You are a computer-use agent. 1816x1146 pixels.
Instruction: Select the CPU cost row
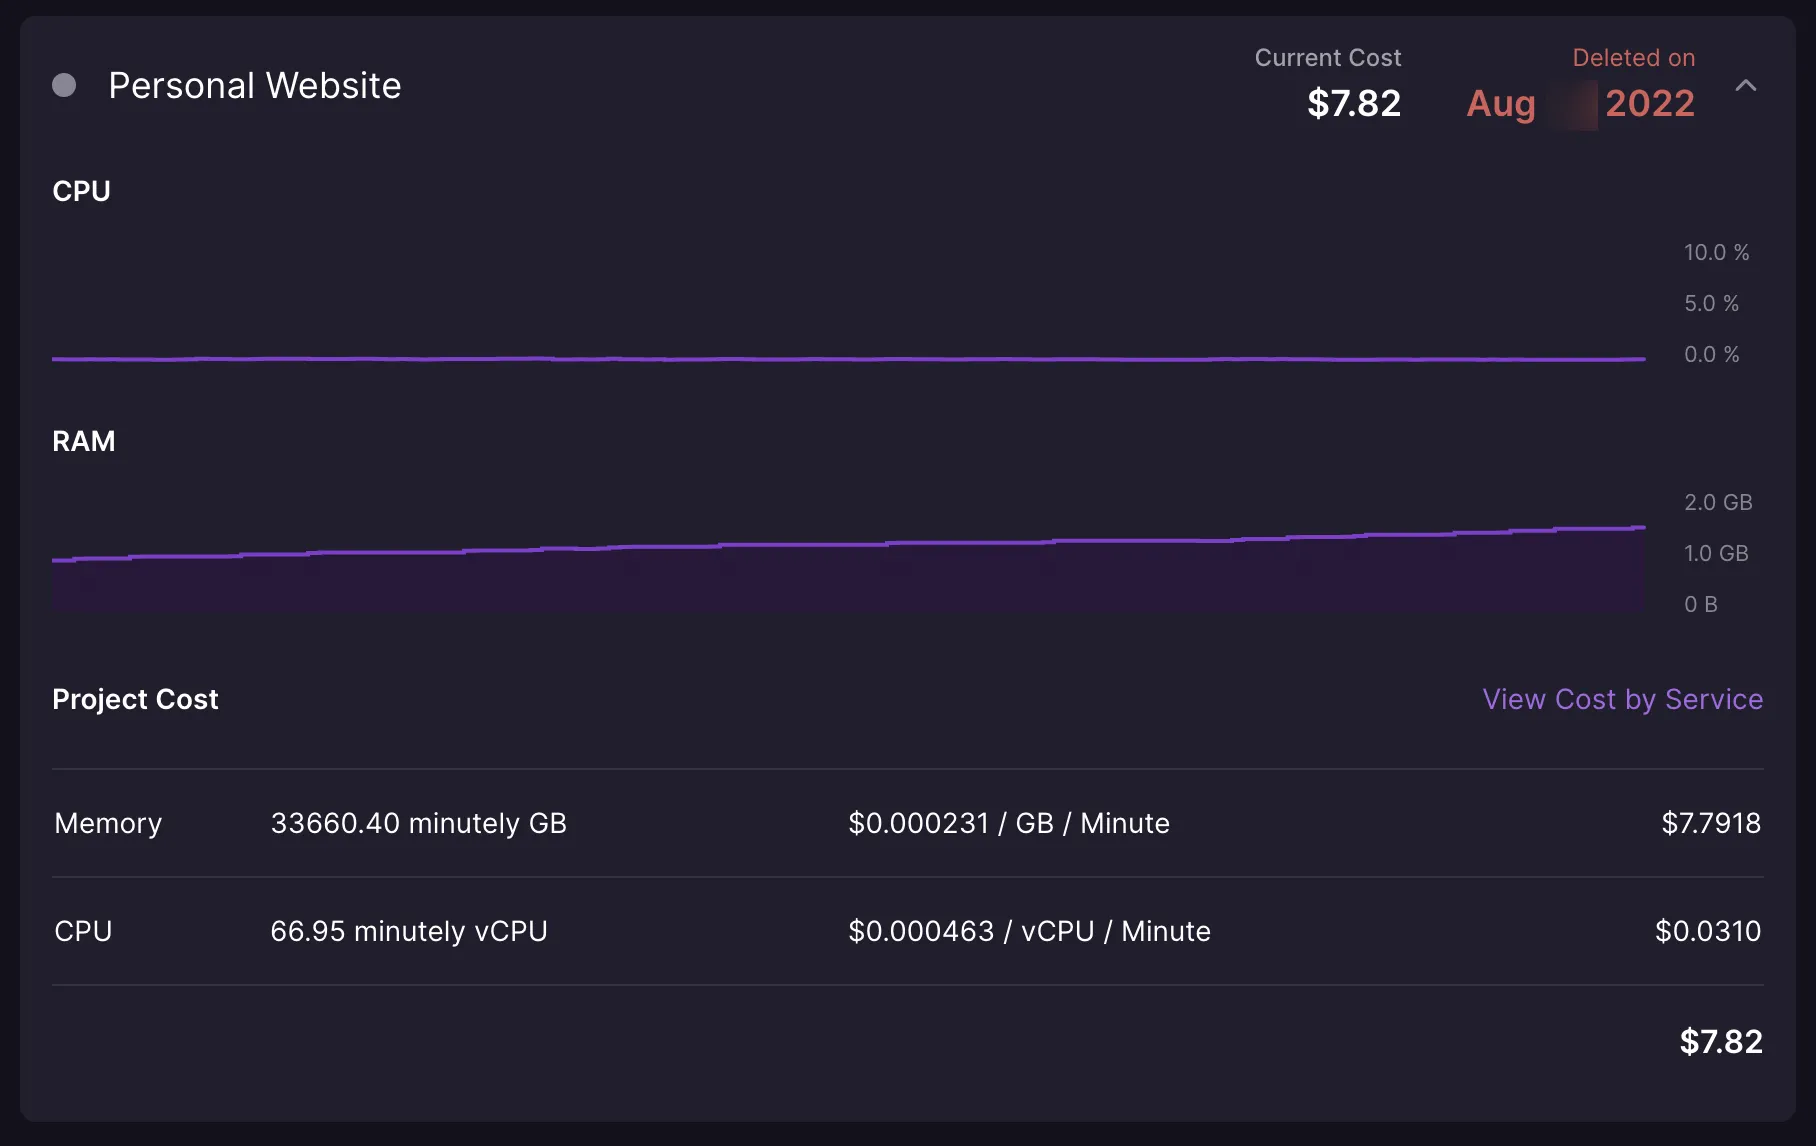[83, 931]
